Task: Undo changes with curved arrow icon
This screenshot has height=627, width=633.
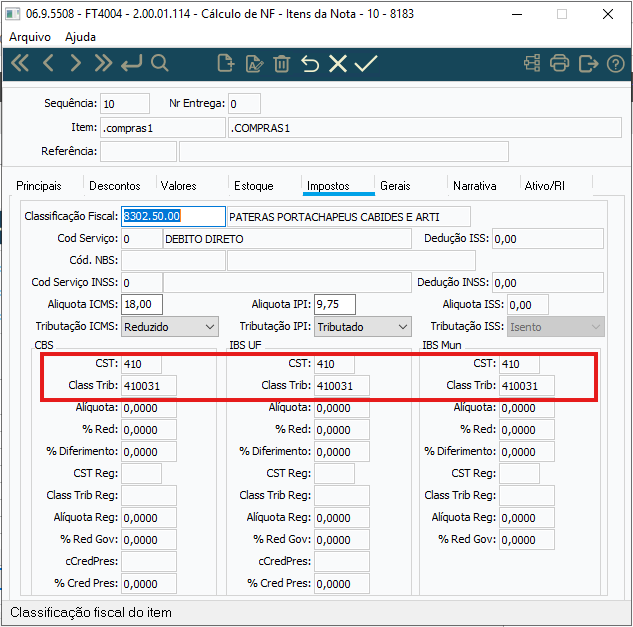Action: (310, 63)
